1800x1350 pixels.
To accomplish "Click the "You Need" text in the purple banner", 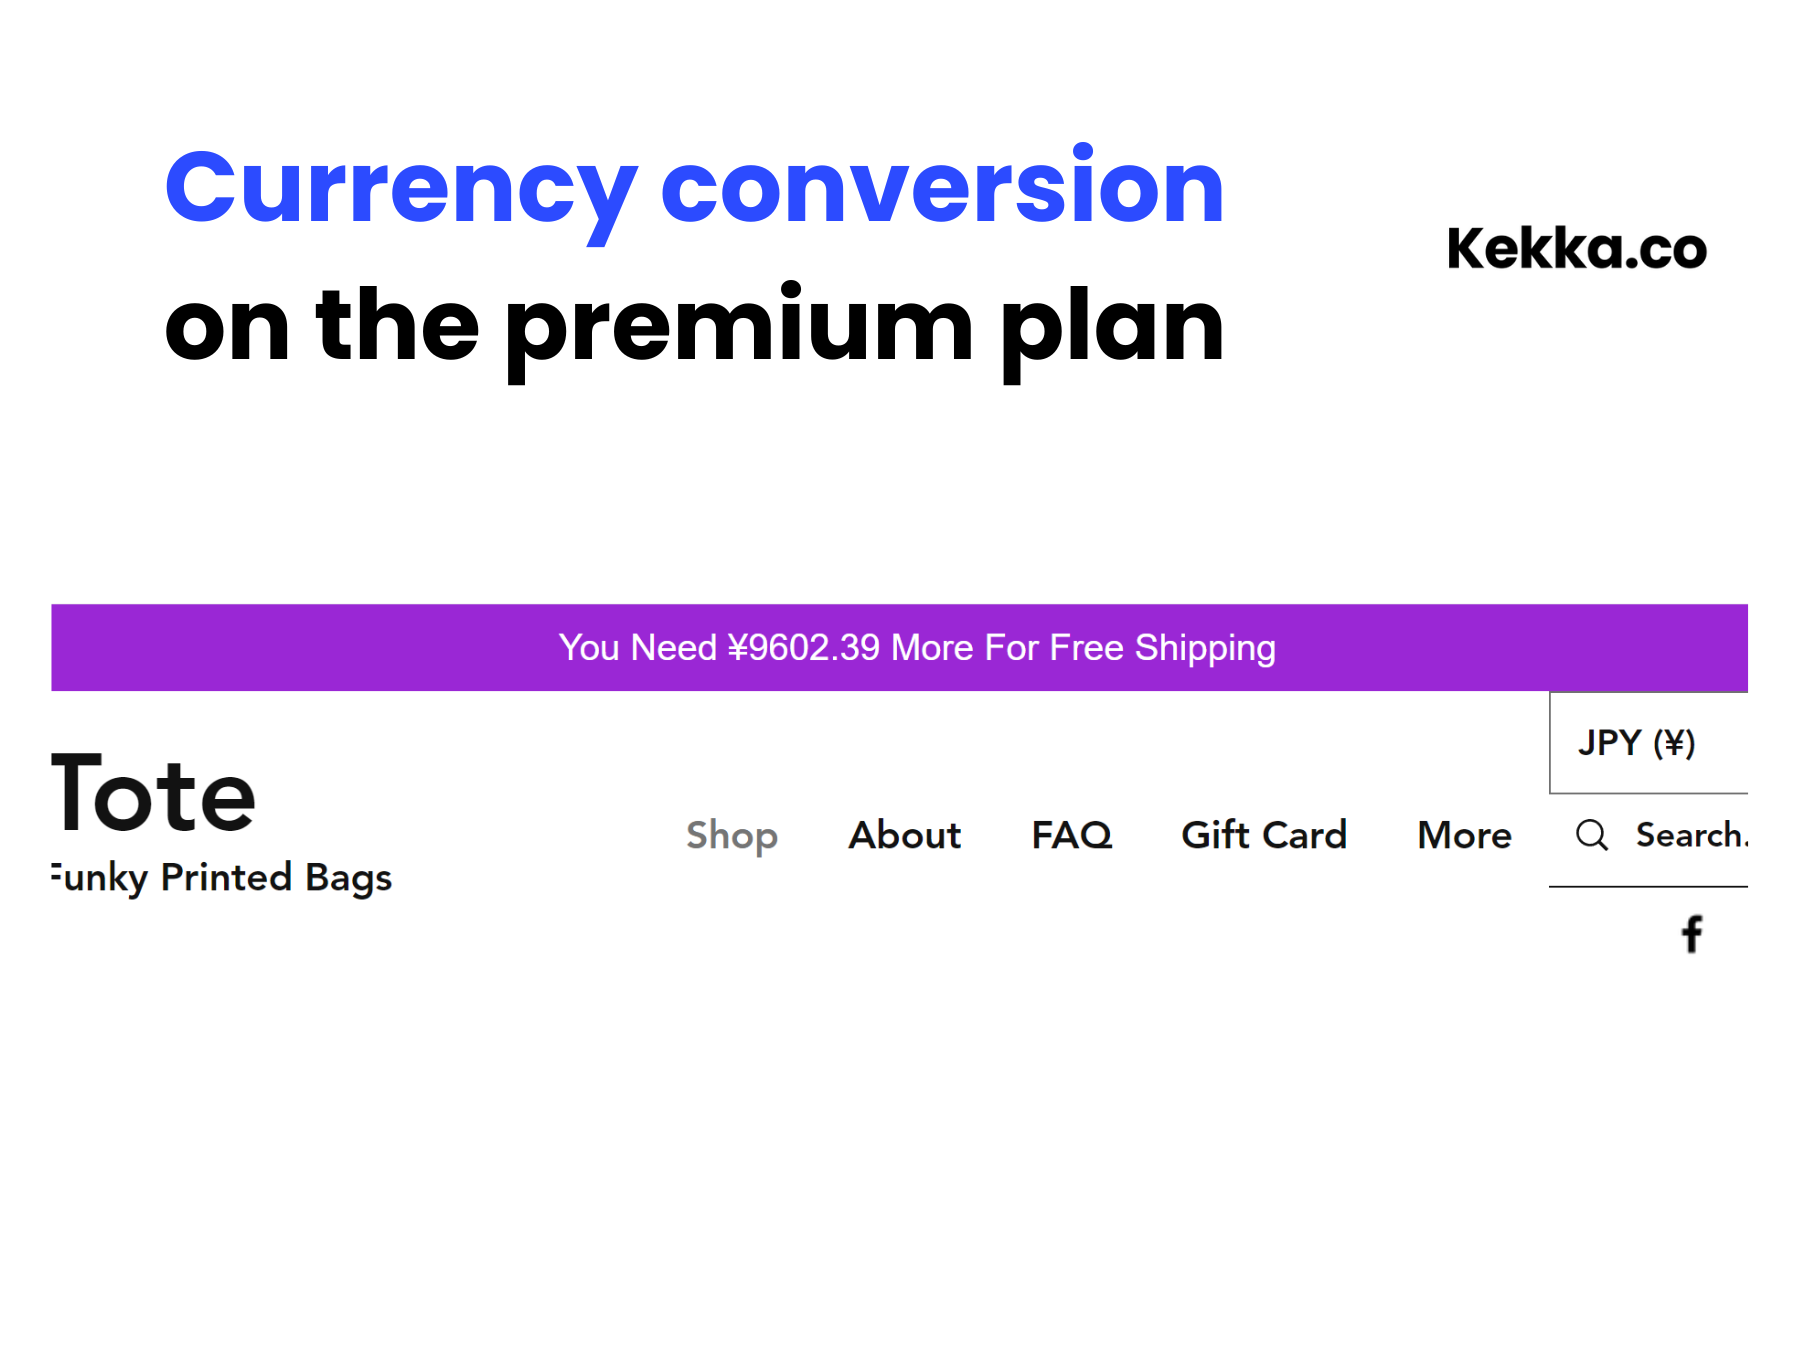I will [x=637, y=648].
